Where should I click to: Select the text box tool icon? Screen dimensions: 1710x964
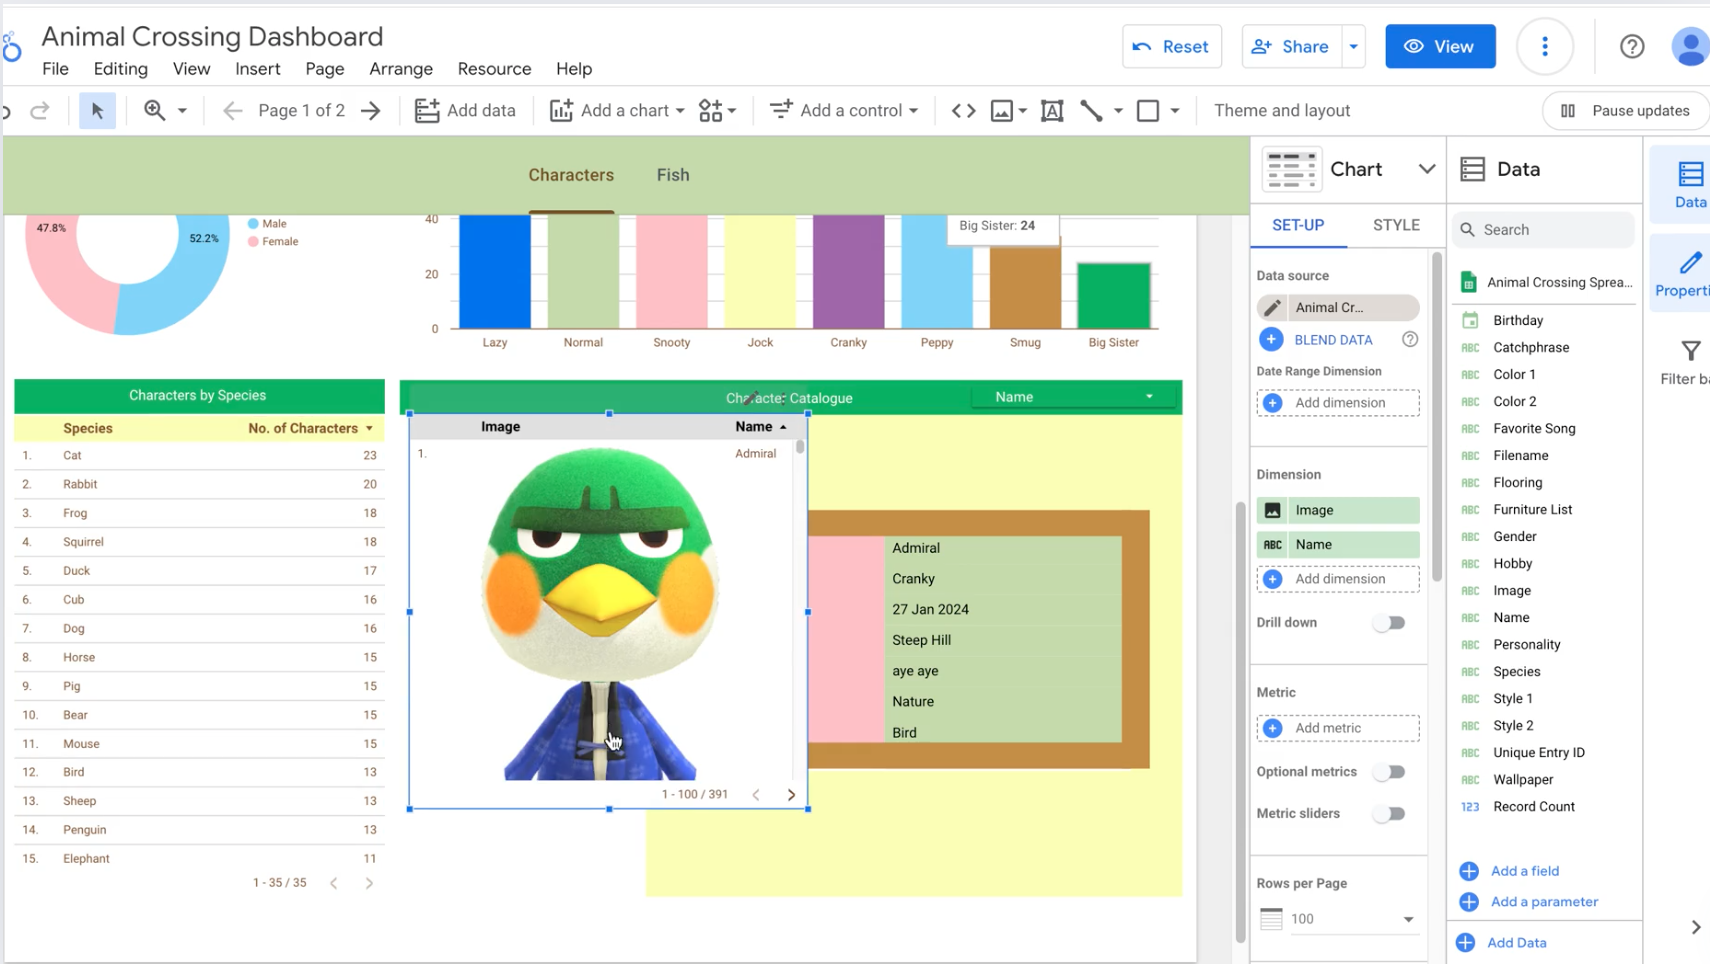pos(1052,110)
